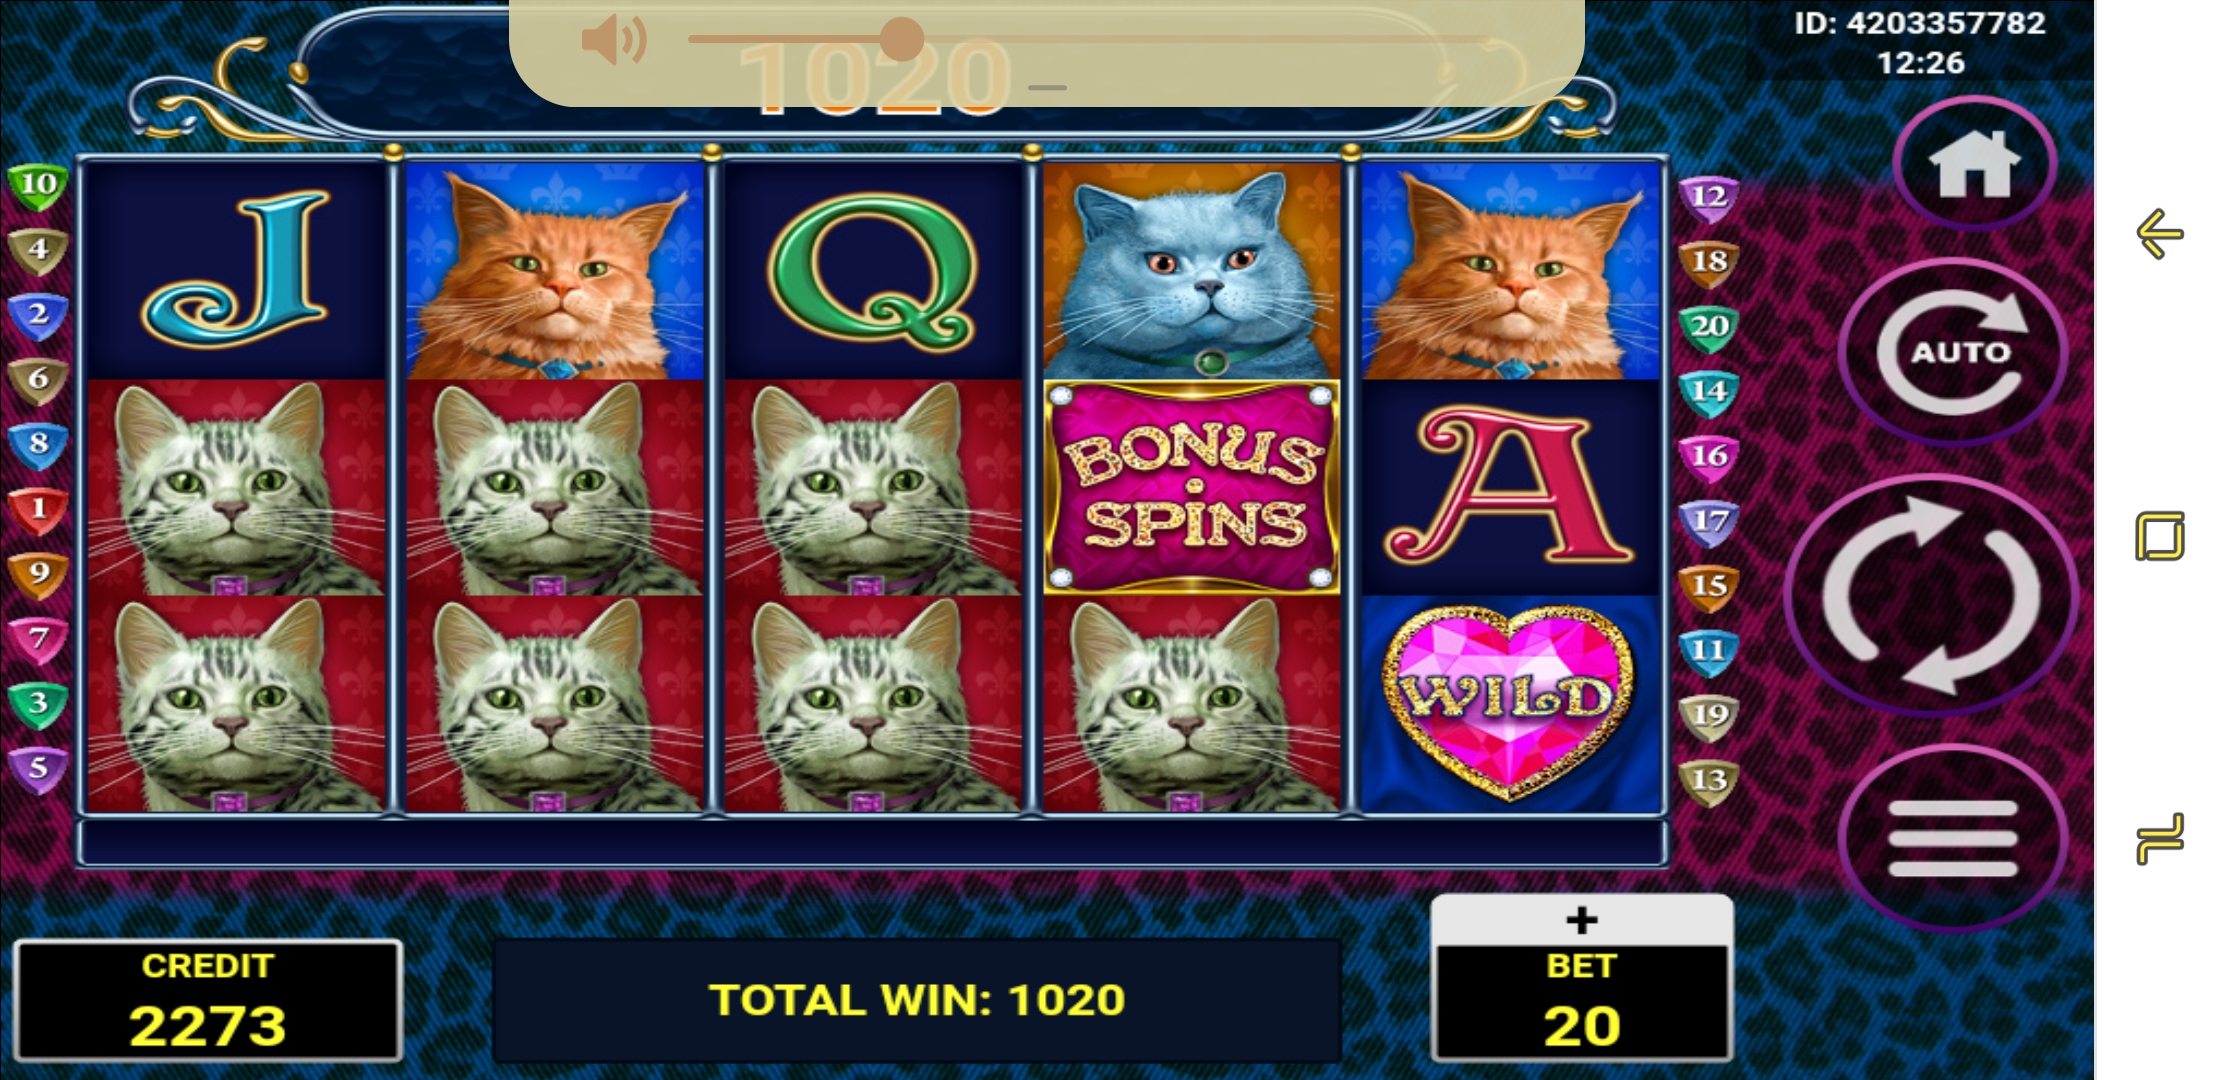Adjust the volume slider knob
2220x1080 pixels.
[x=901, y=40]
